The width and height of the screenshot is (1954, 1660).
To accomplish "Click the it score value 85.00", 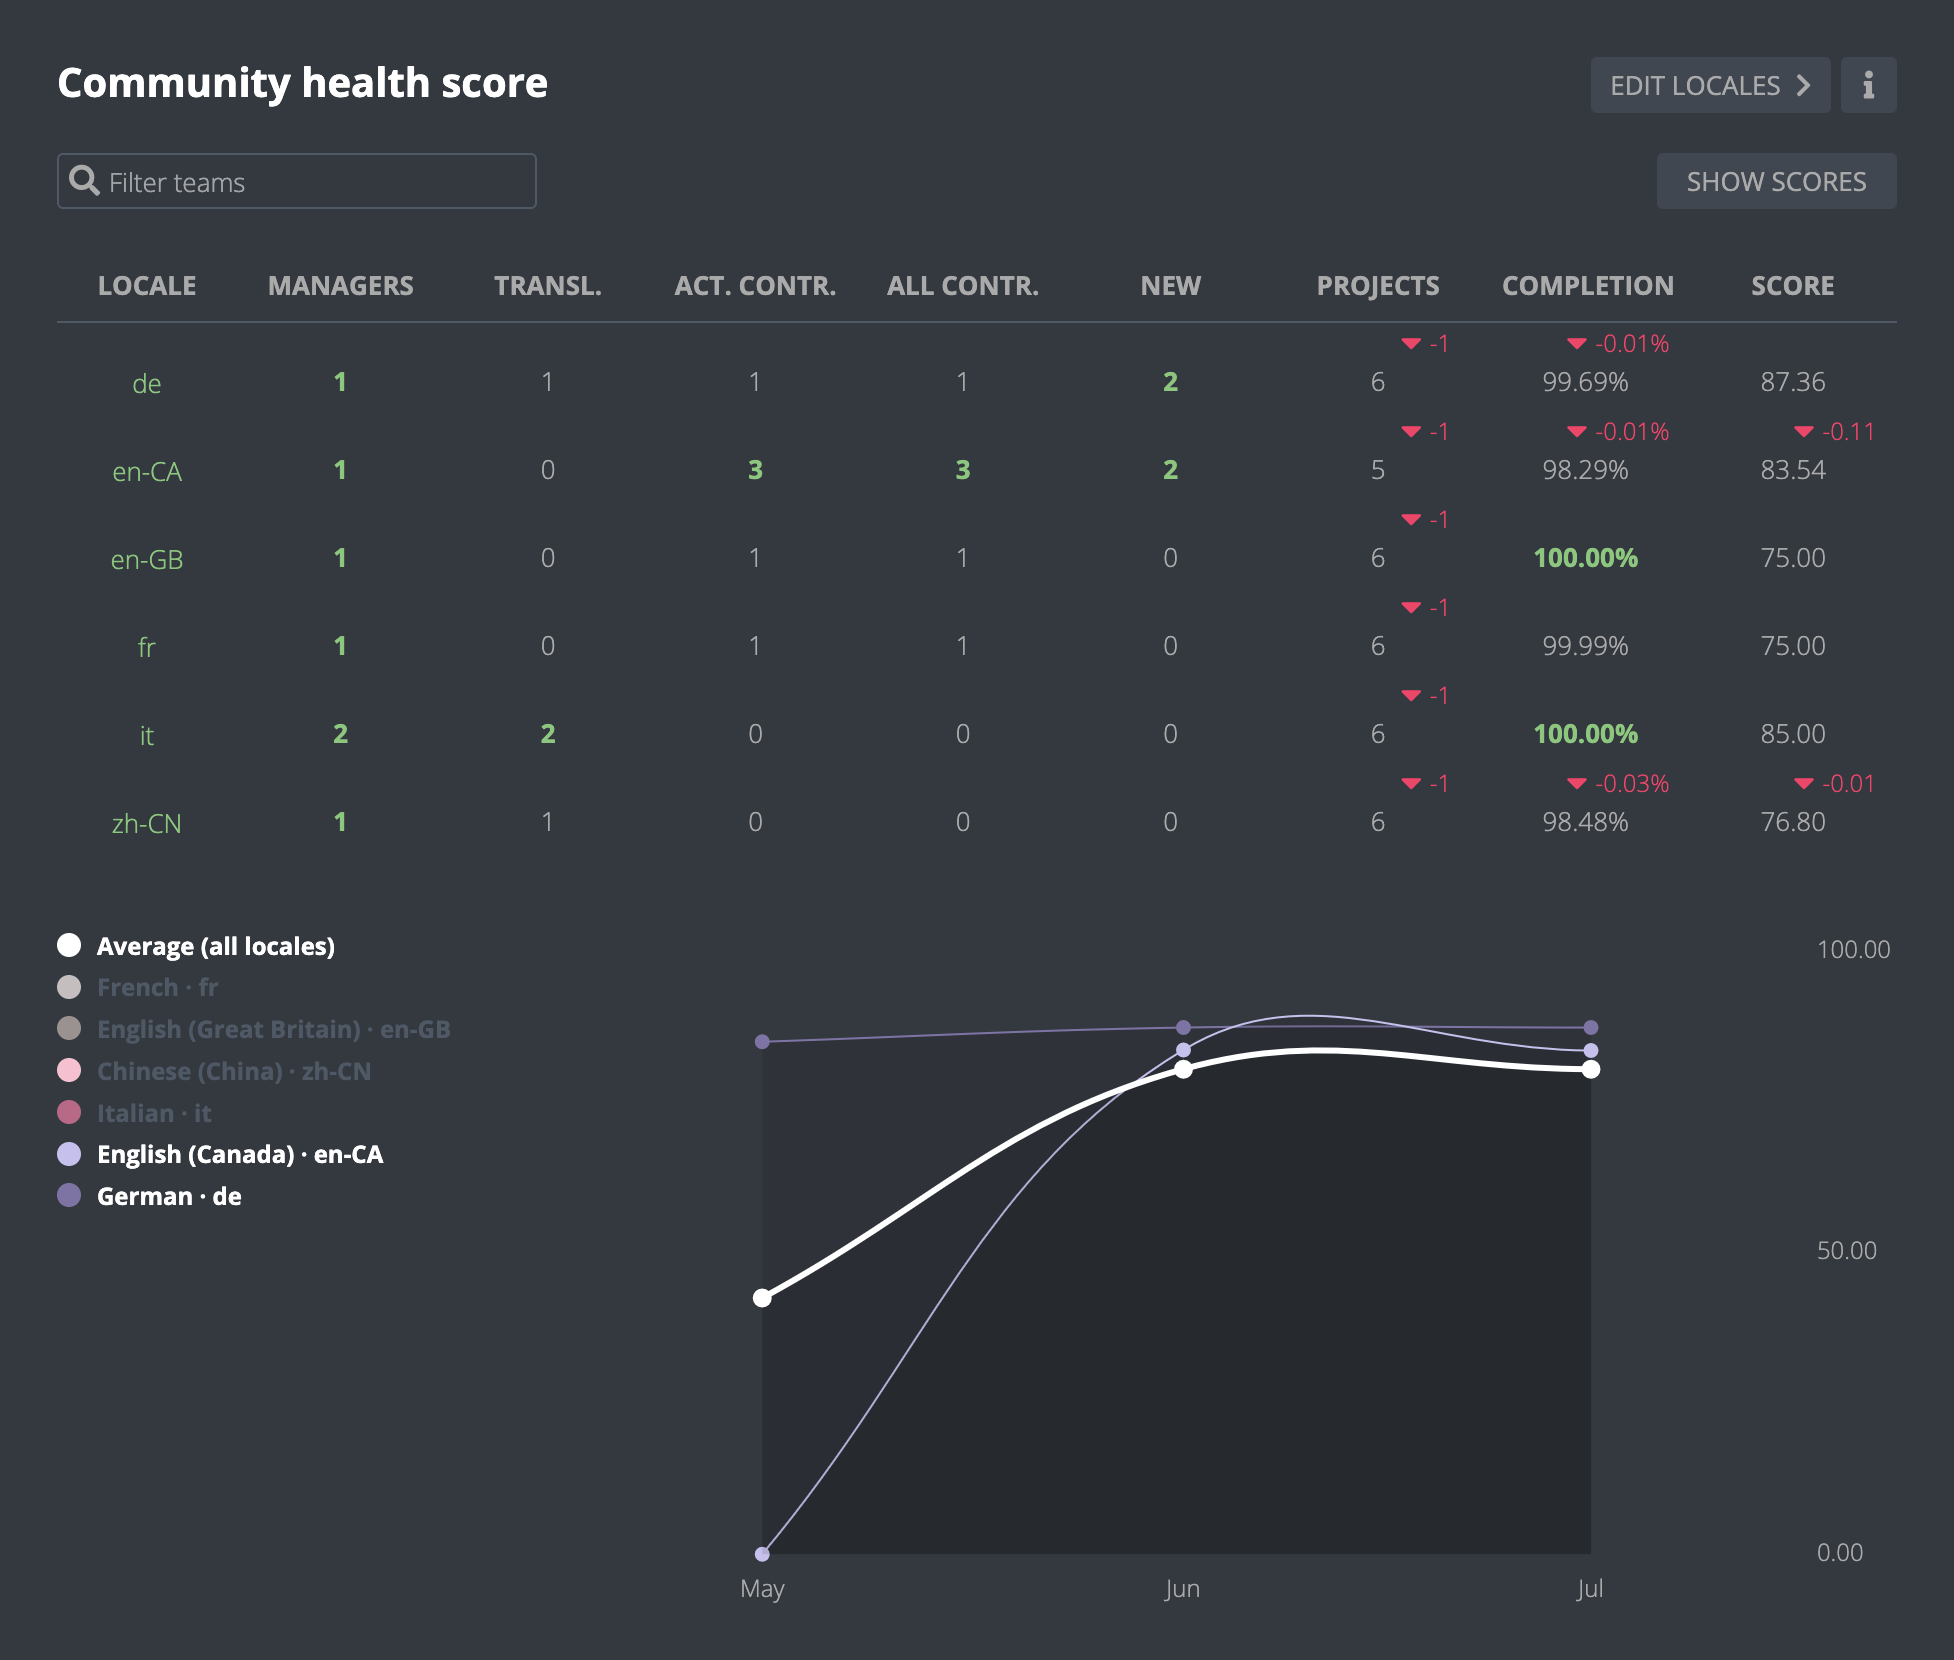I will (1793, 734).
